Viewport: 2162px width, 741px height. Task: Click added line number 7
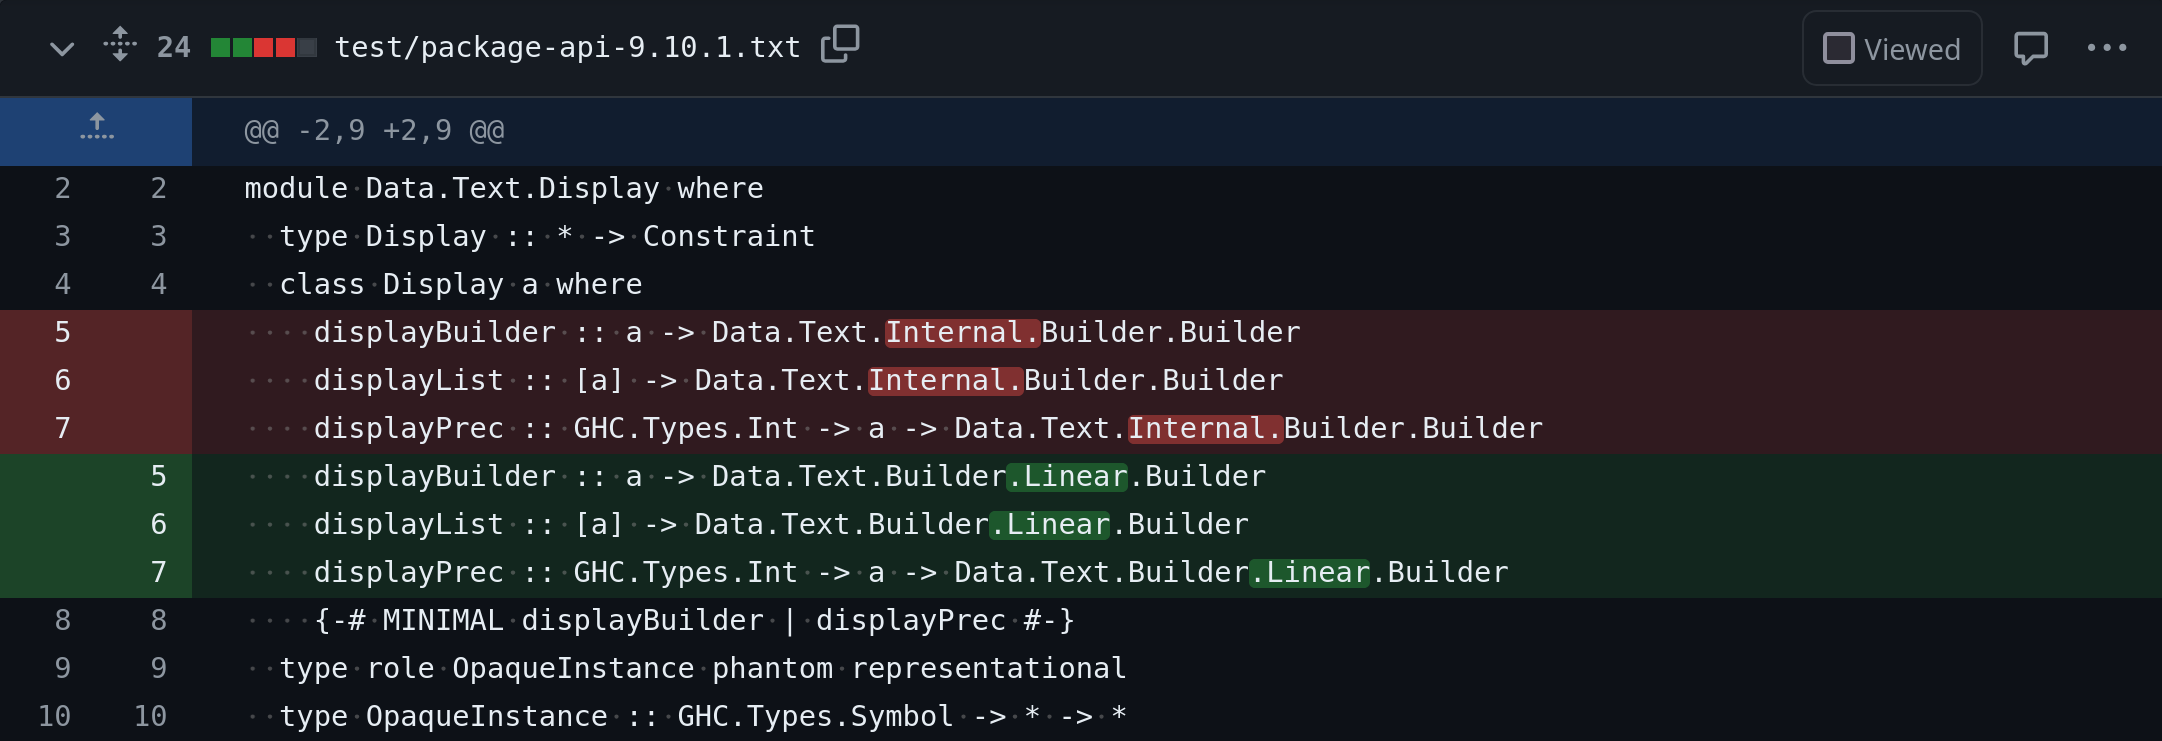pyautogui.click(x=158, y=573)
